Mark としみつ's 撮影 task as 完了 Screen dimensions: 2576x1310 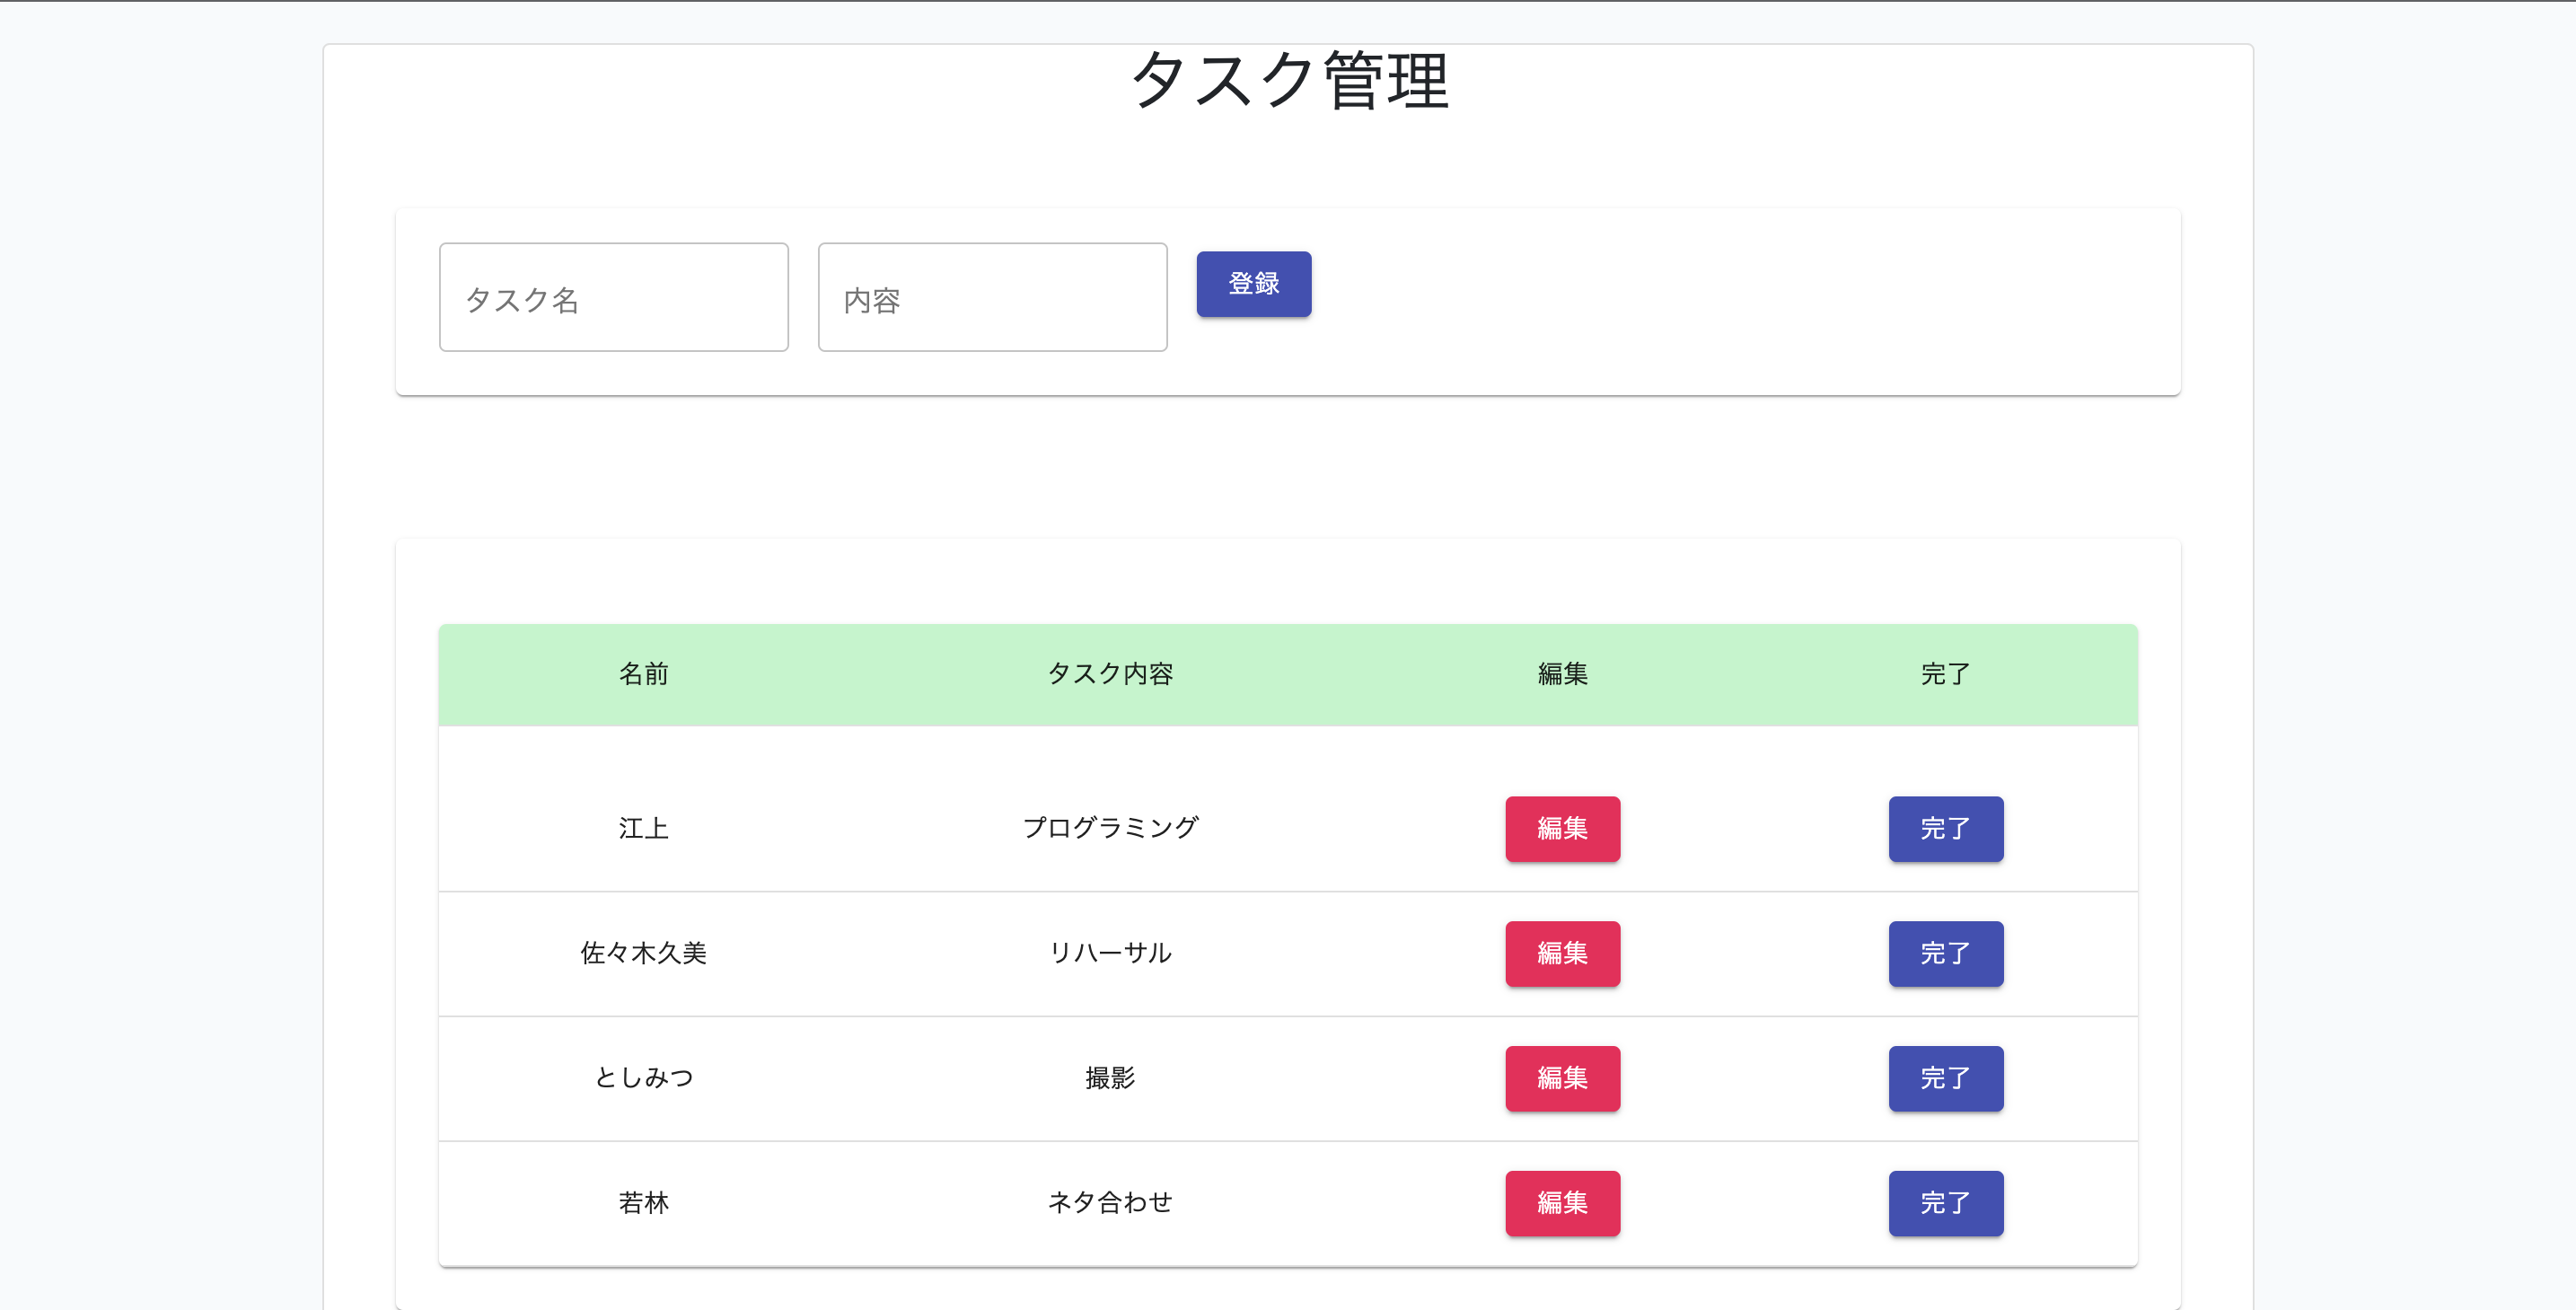click(x=1945, y=1079)
